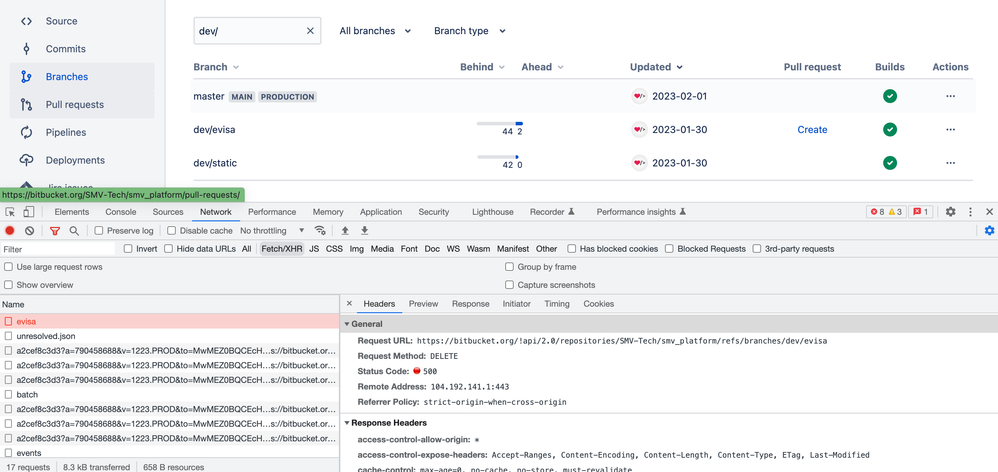Sort by Updated column header

coord(656,67)
